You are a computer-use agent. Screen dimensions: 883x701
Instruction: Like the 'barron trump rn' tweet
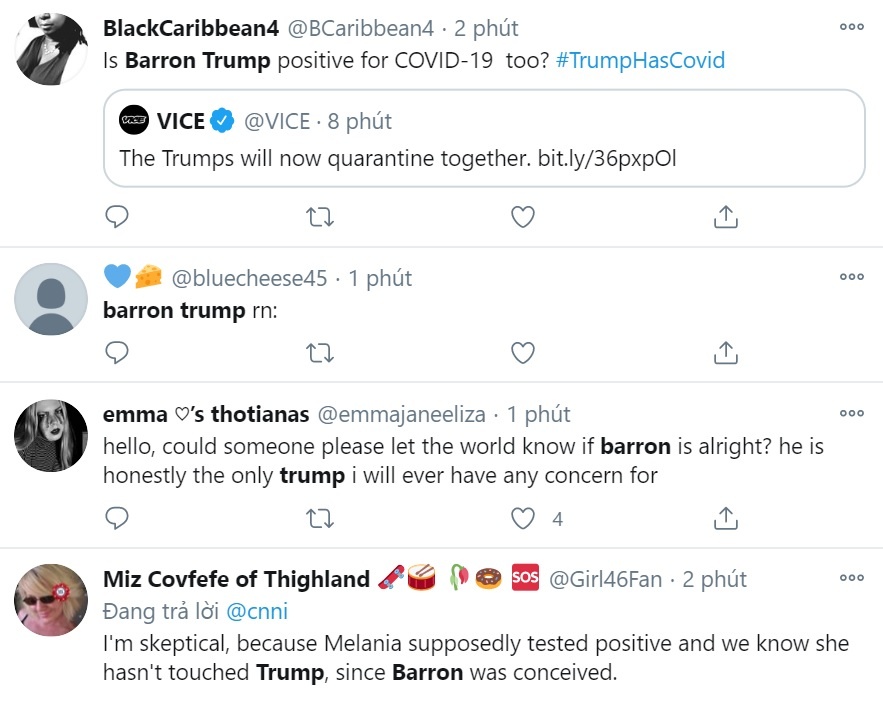click(x=522, y=352)
